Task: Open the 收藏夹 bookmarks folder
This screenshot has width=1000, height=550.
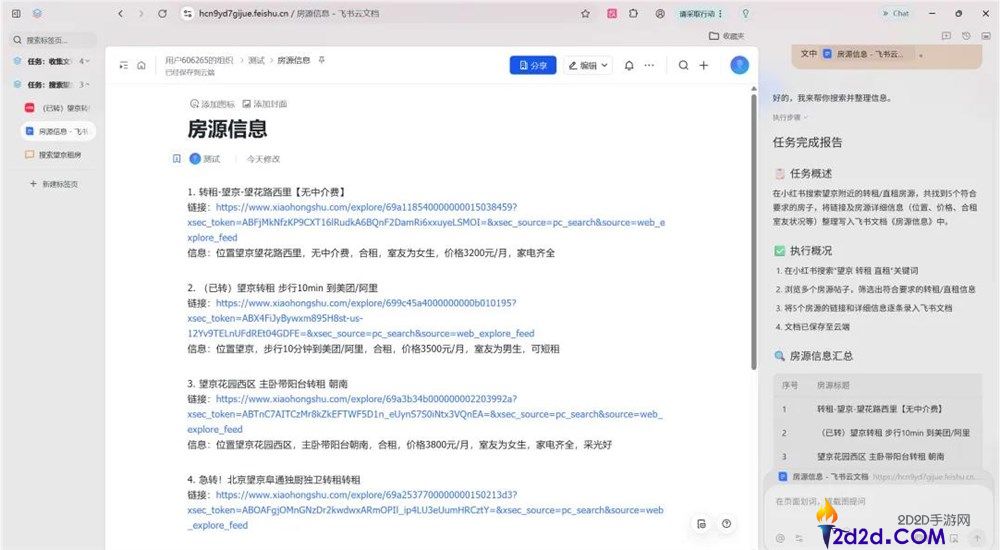Action: [727, 36]
